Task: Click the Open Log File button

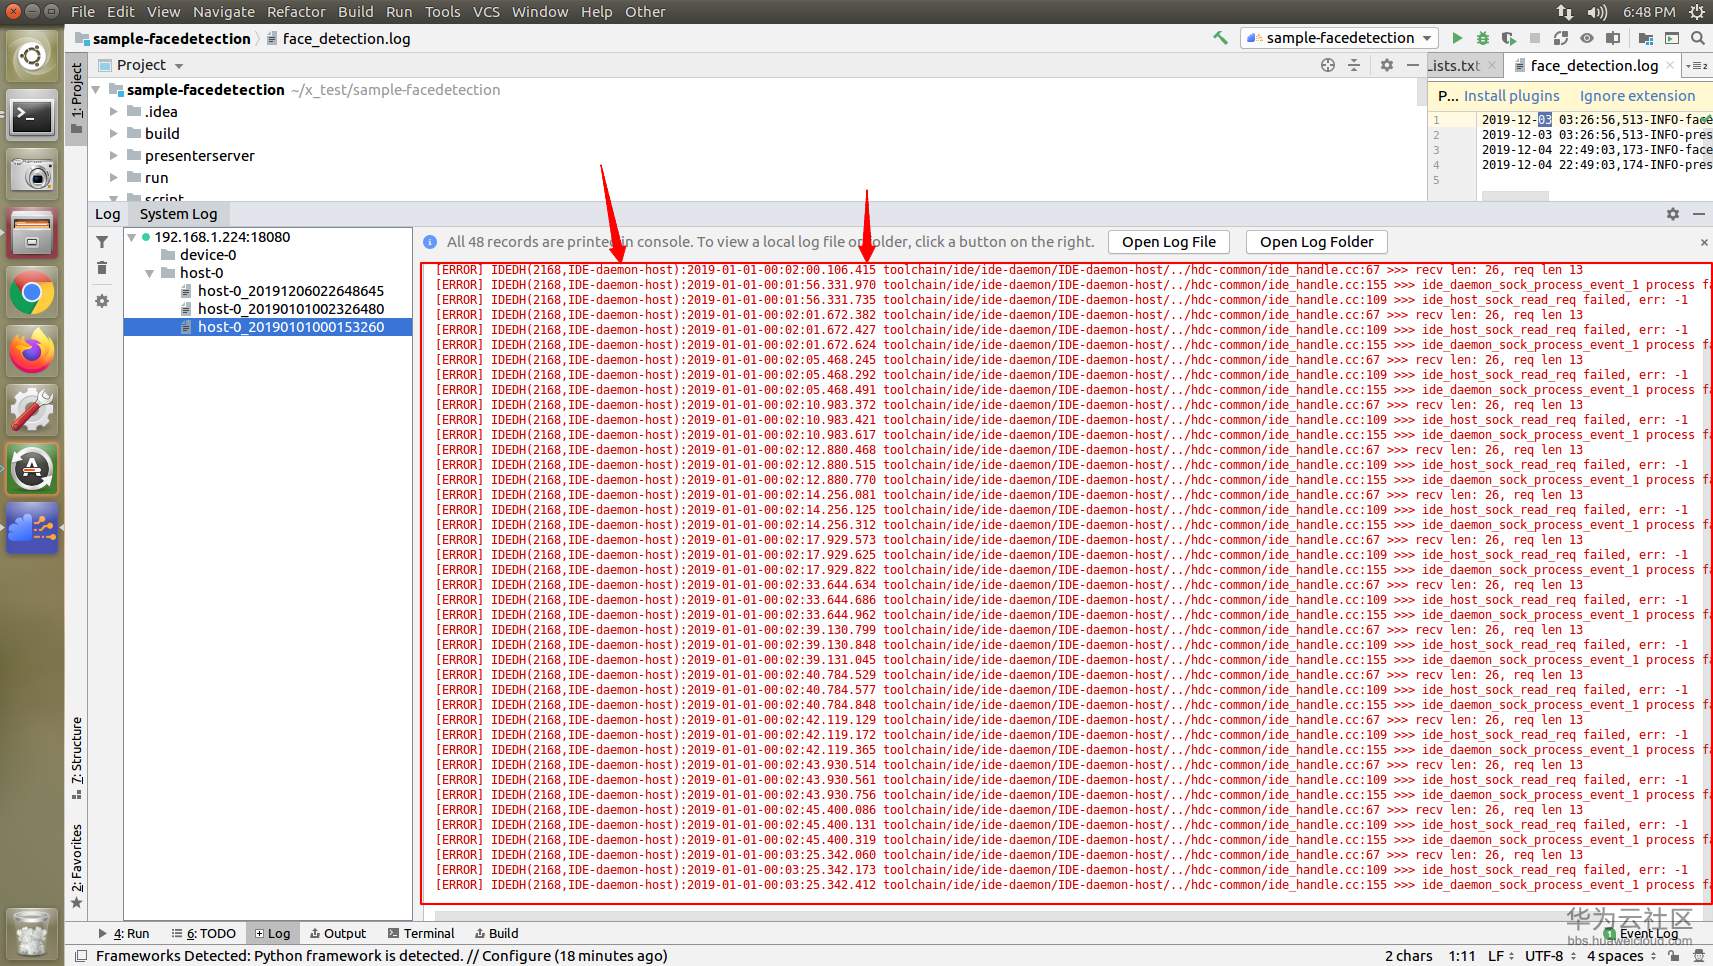Action: [x=1168, y=242]
